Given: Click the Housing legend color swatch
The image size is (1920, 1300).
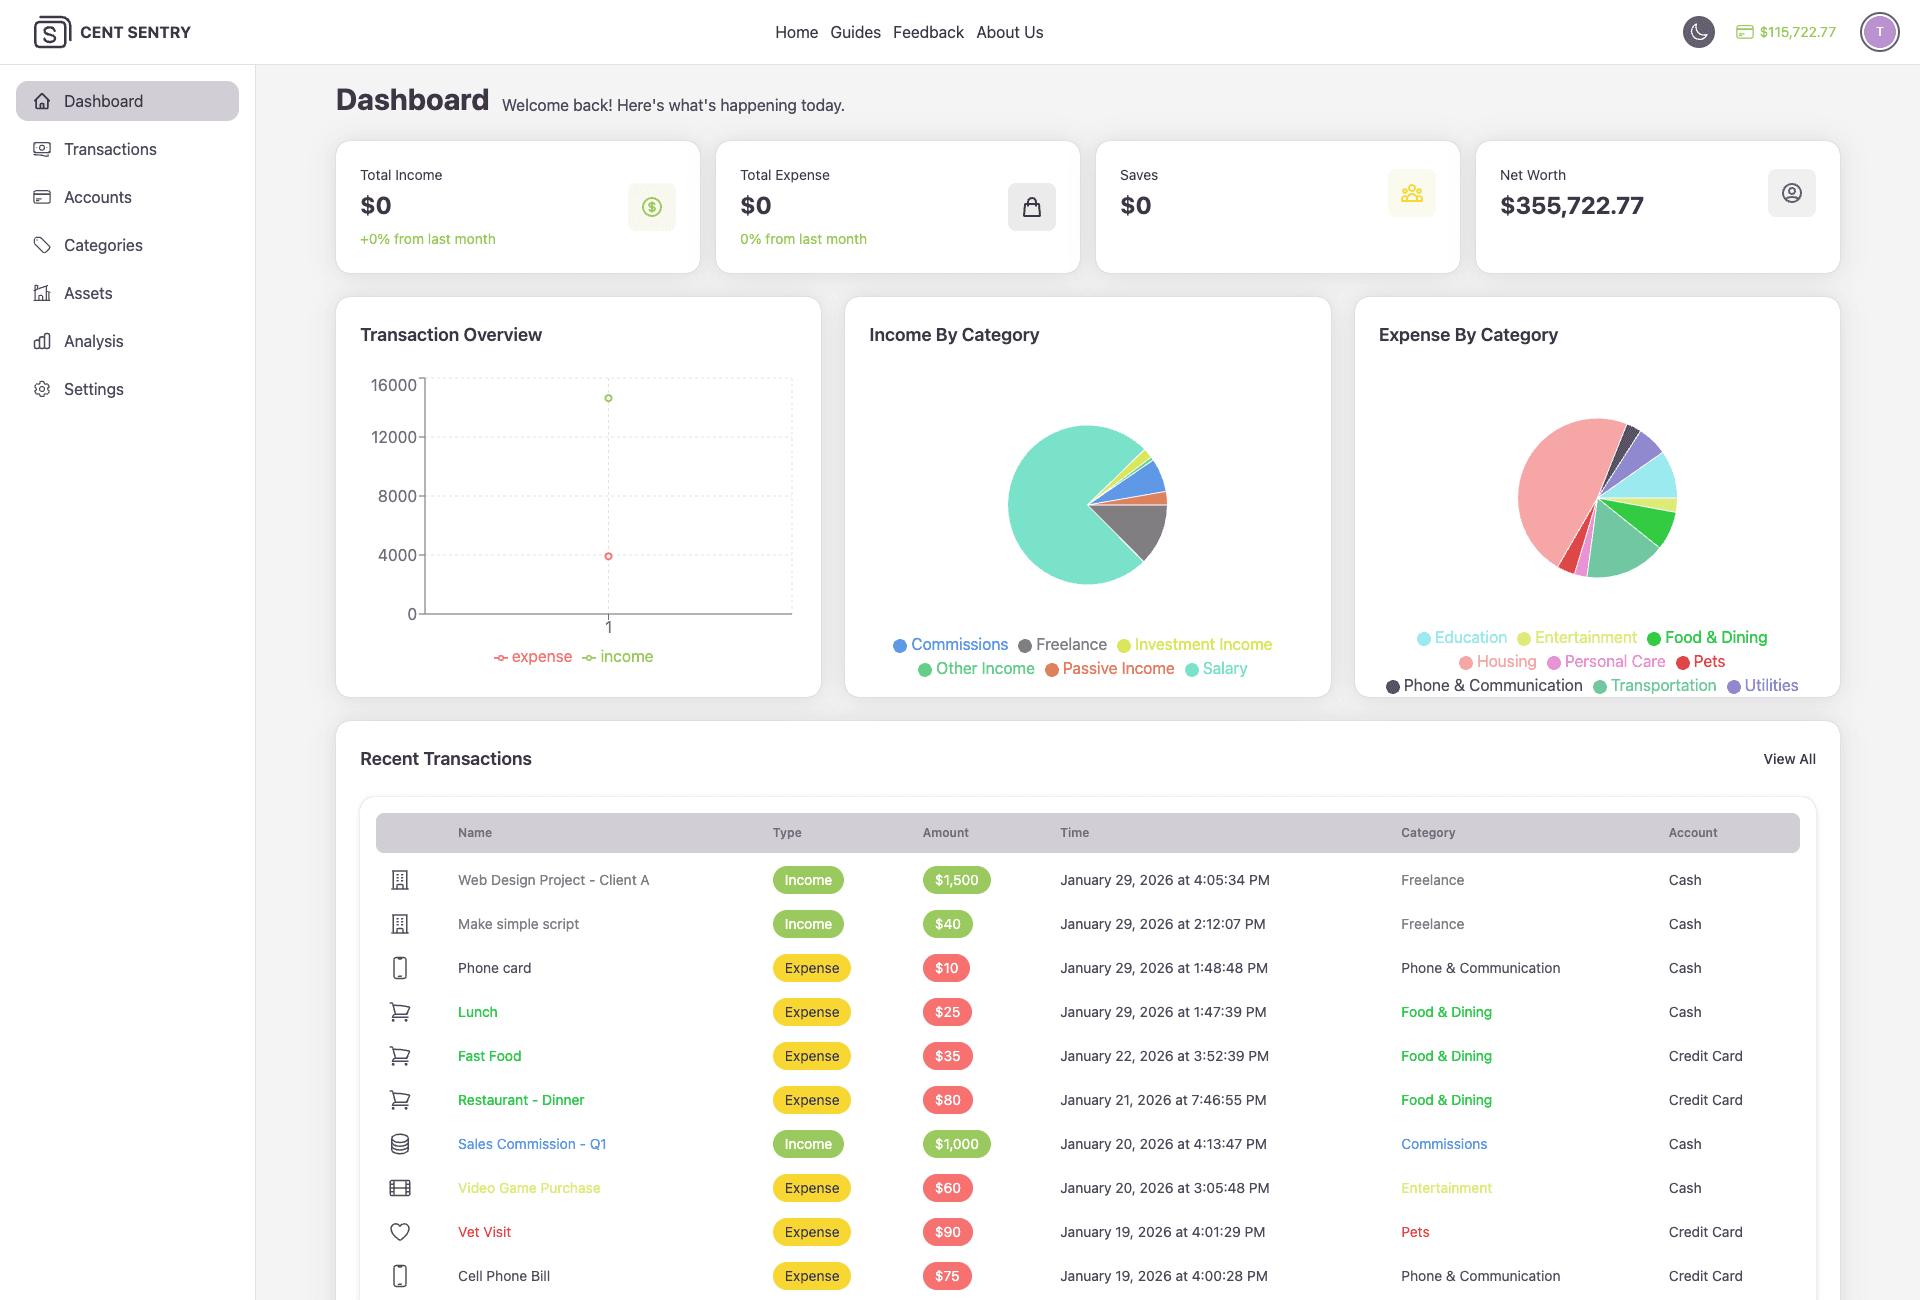Looking at the screenshot, I should [x=1466, y=663].
